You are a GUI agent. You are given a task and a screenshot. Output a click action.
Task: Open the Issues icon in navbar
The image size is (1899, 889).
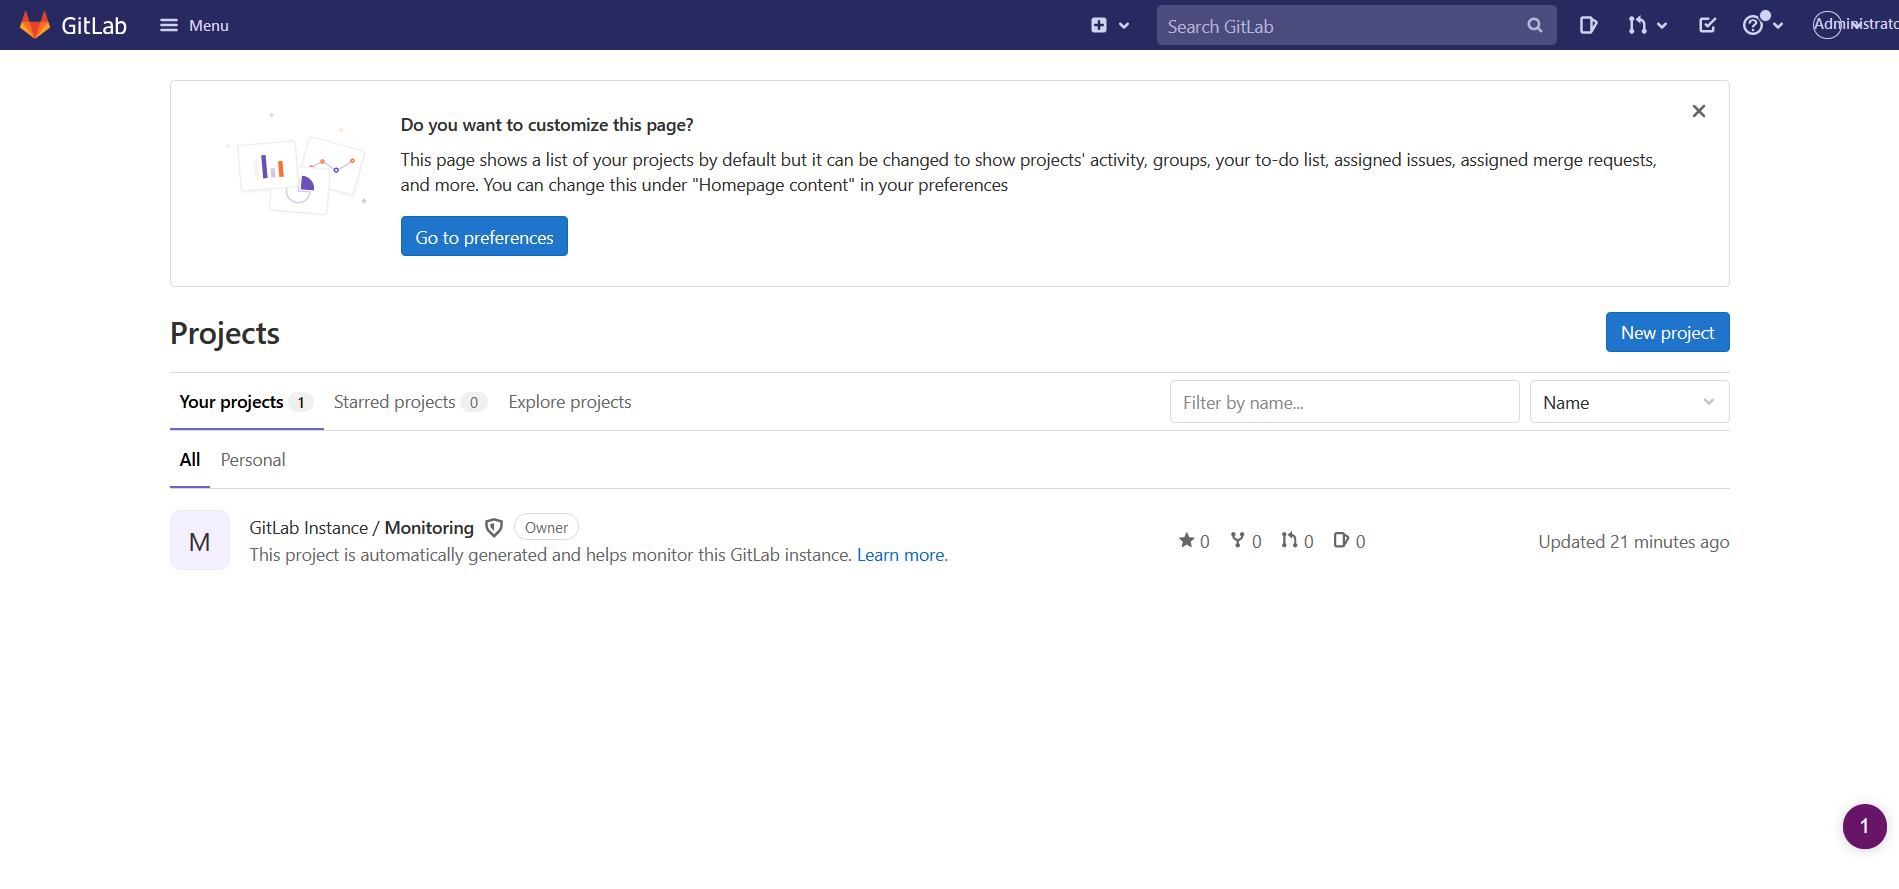(1588, 25)
